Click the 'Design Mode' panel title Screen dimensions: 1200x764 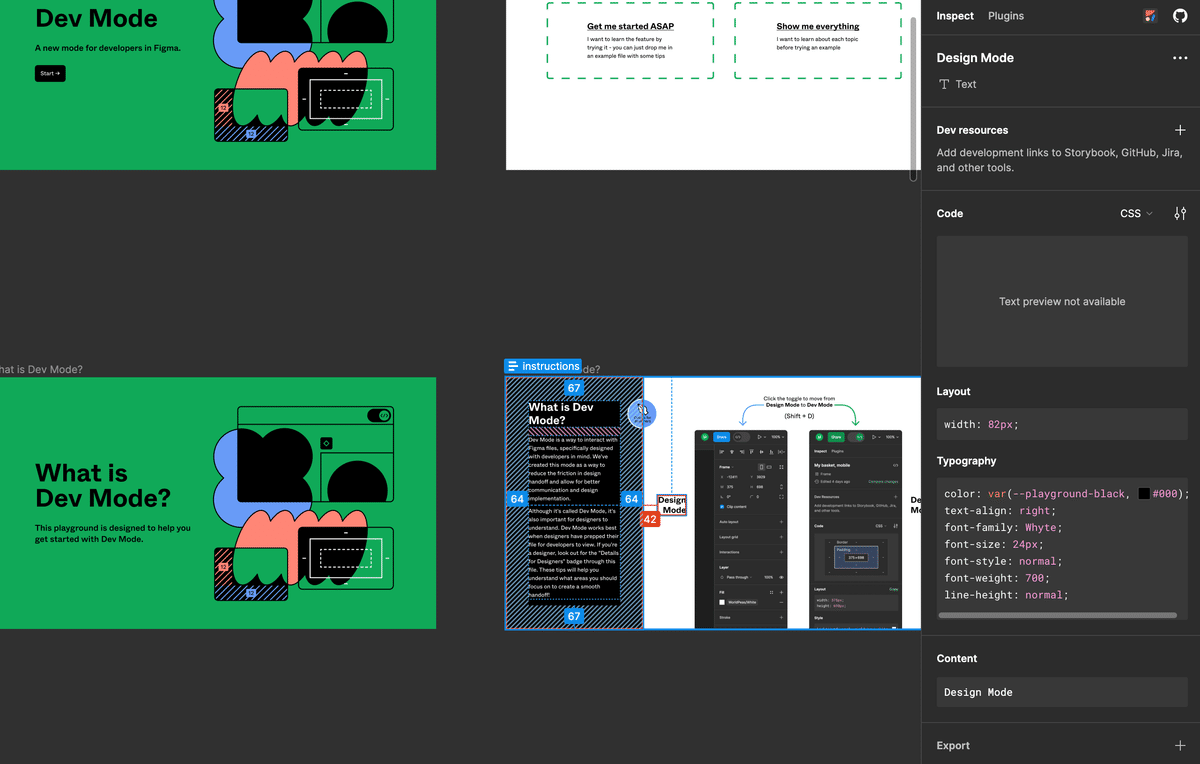(x=975, y=58)
